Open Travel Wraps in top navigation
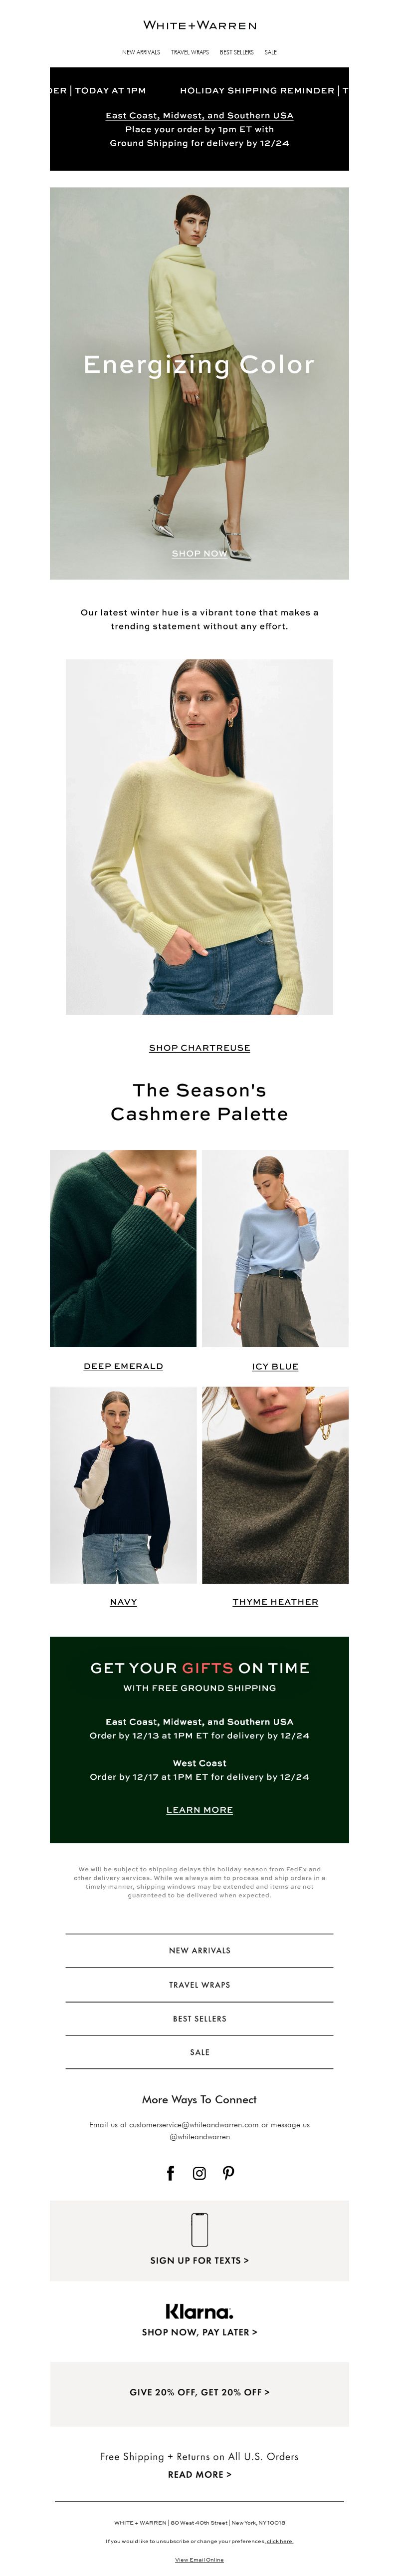 190,52
